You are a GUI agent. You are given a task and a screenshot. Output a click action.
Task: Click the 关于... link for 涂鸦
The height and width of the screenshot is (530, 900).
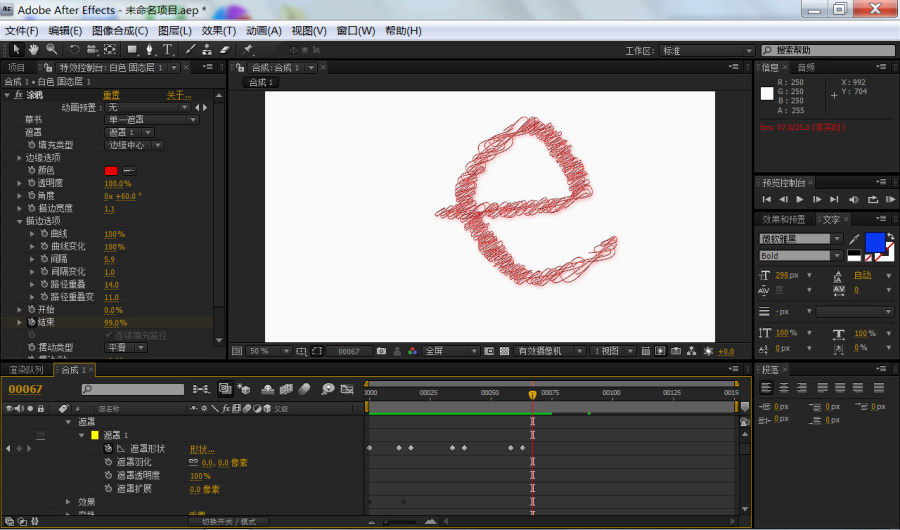coord(179,95)
